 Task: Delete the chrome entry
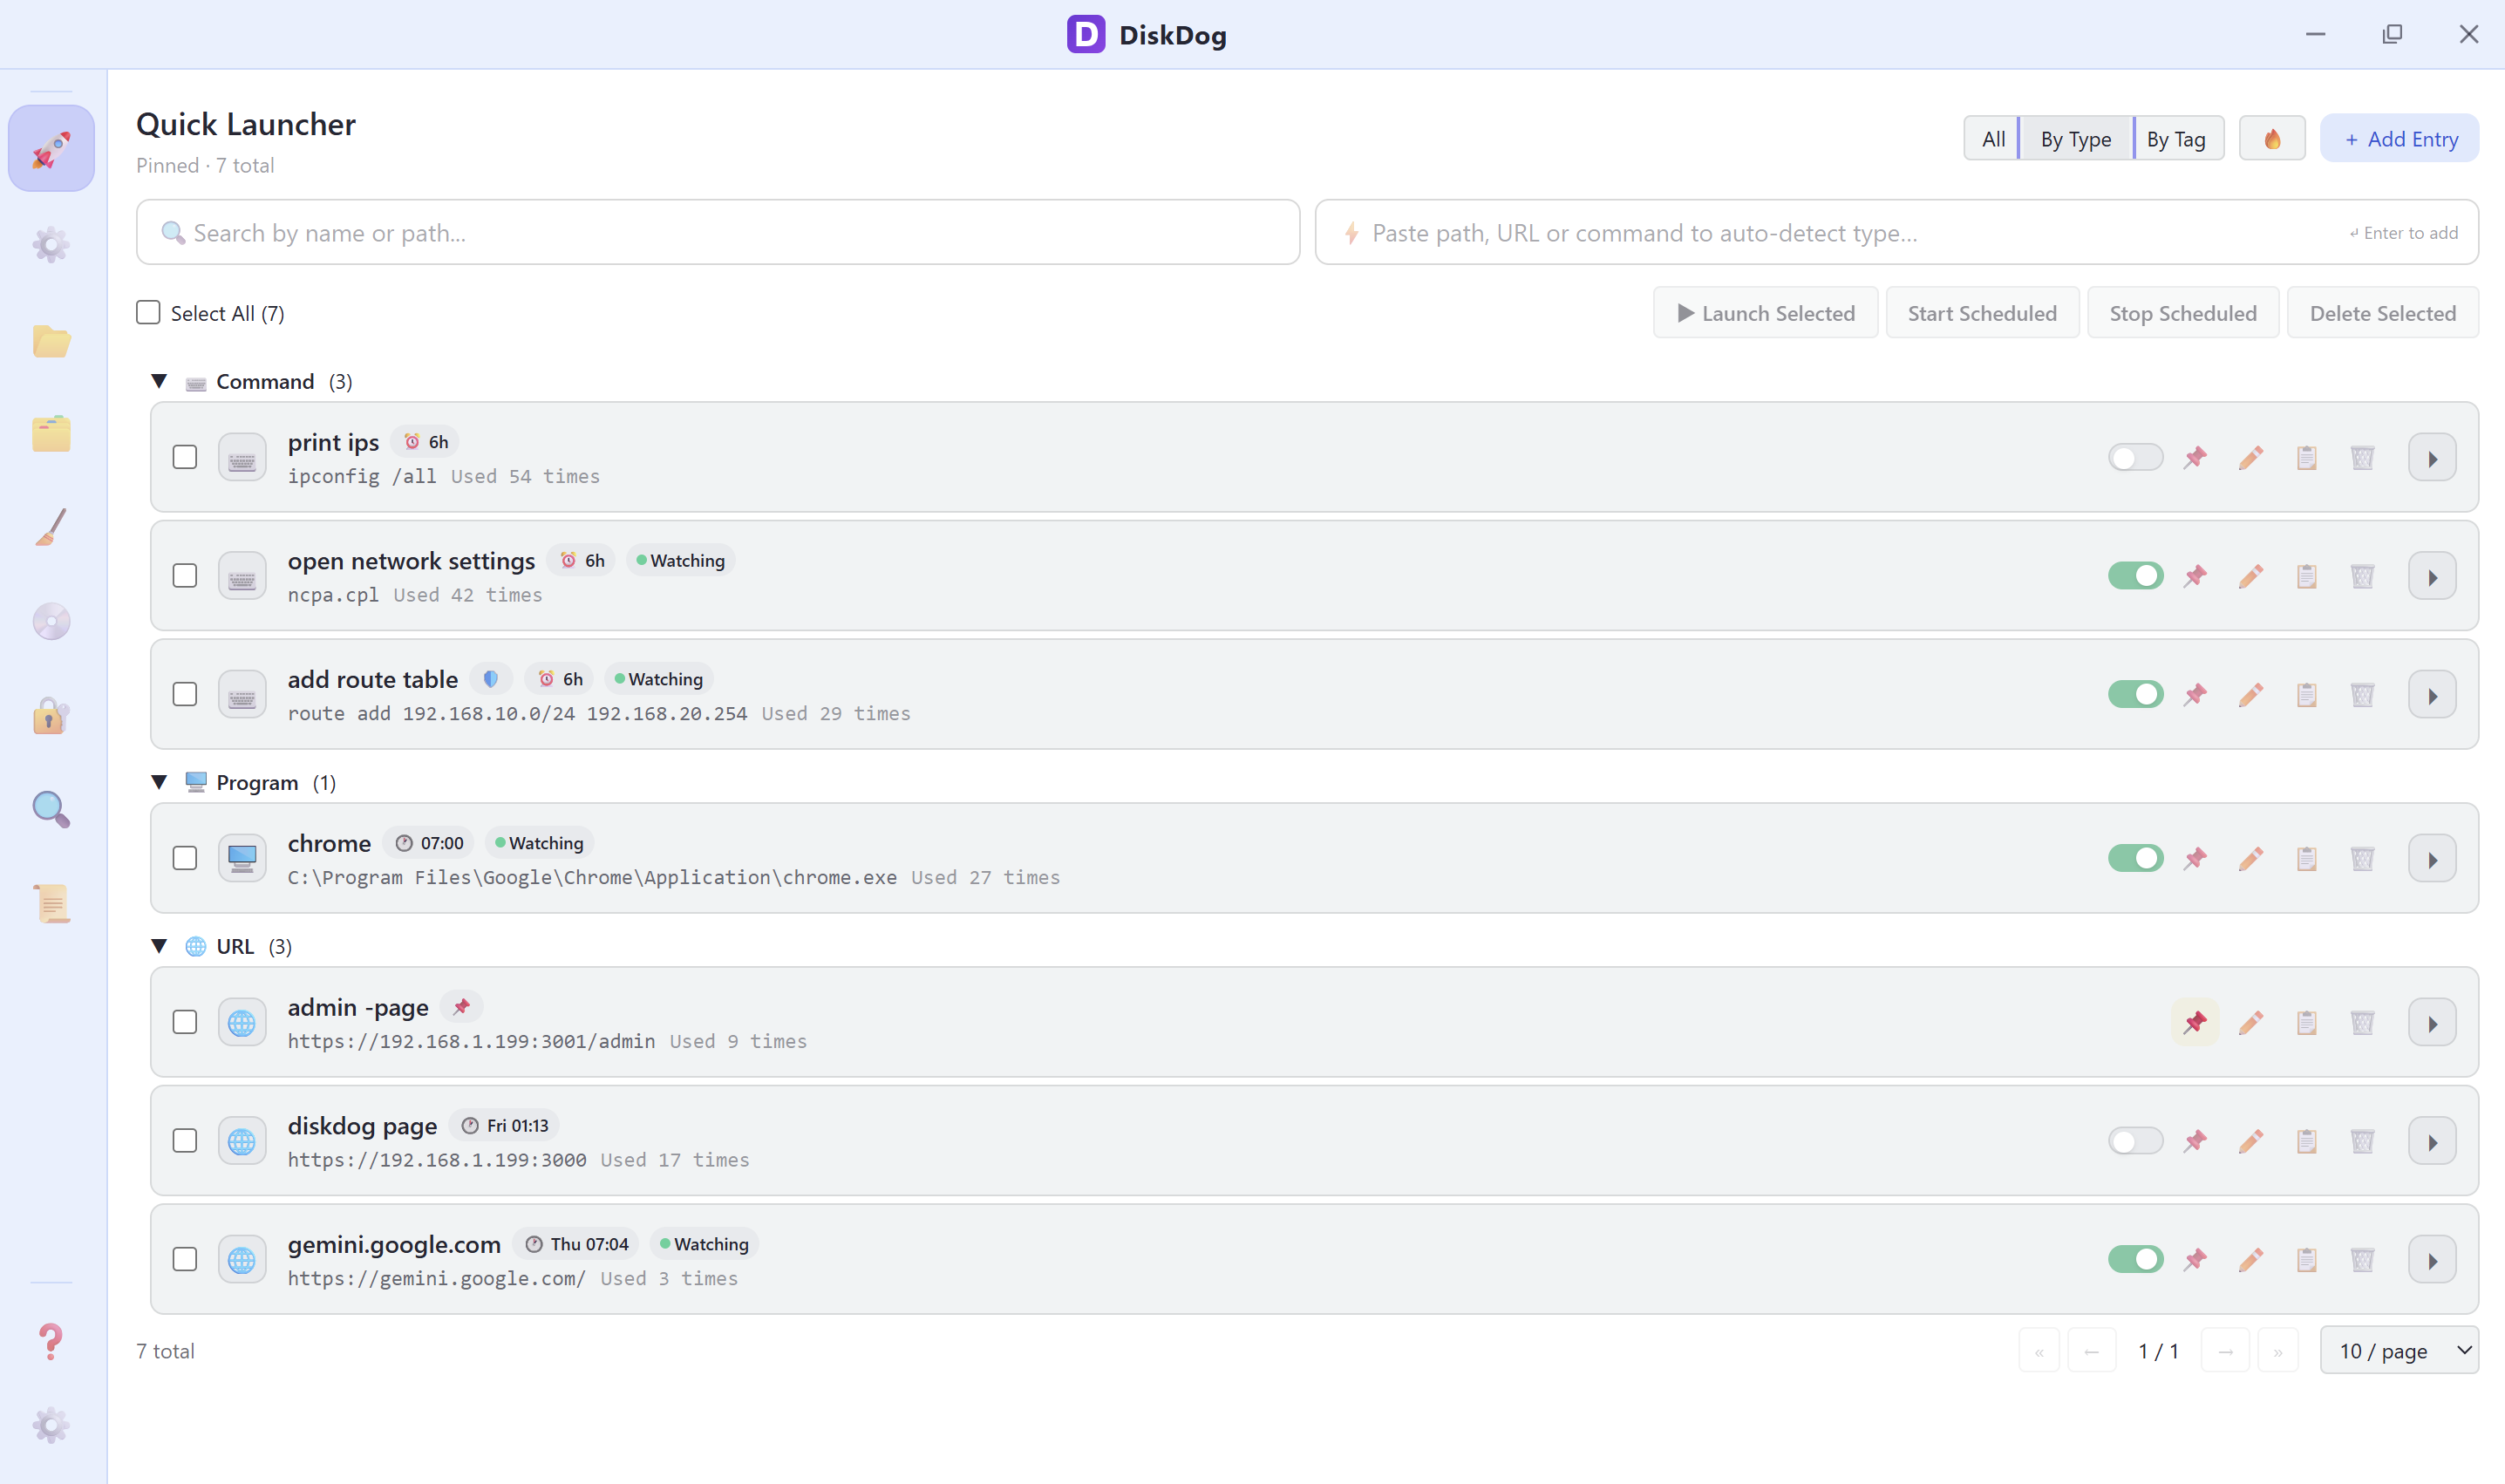click(2362, 859)
